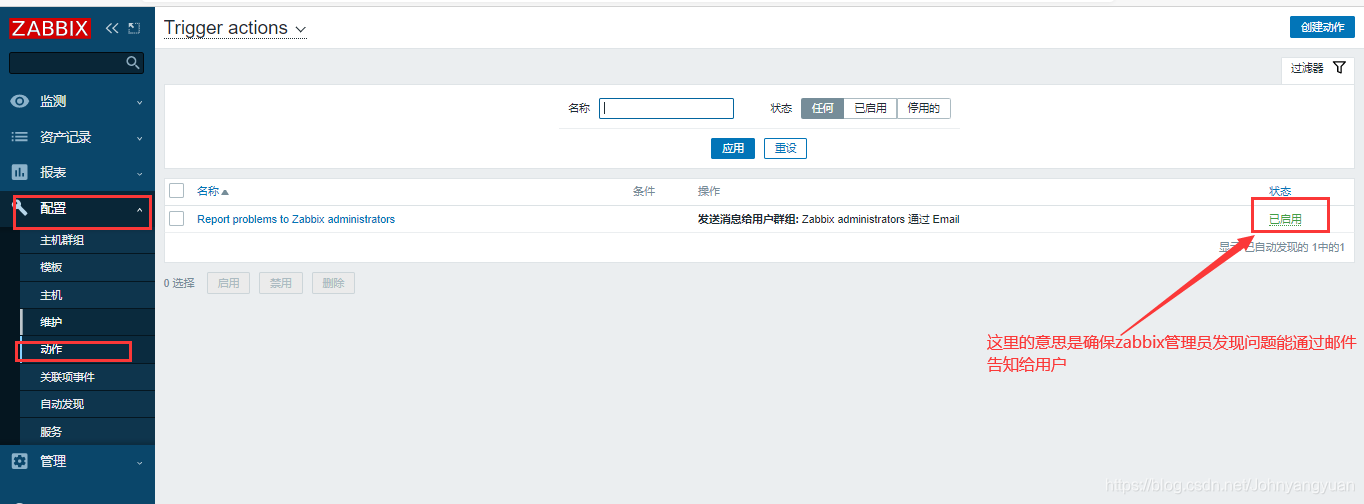Click the 条件 column header text
This screenshot has height=504, width=1364.
pos(644,191)
